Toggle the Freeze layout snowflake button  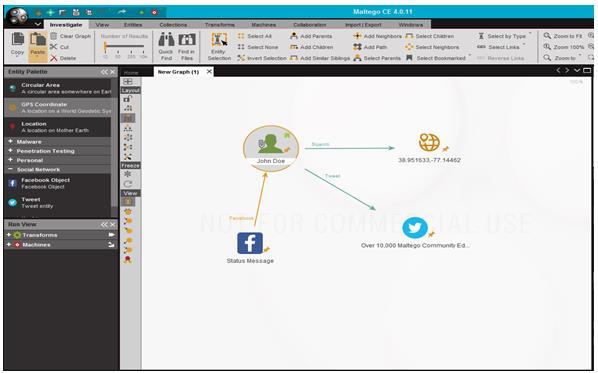coord(127,174)
